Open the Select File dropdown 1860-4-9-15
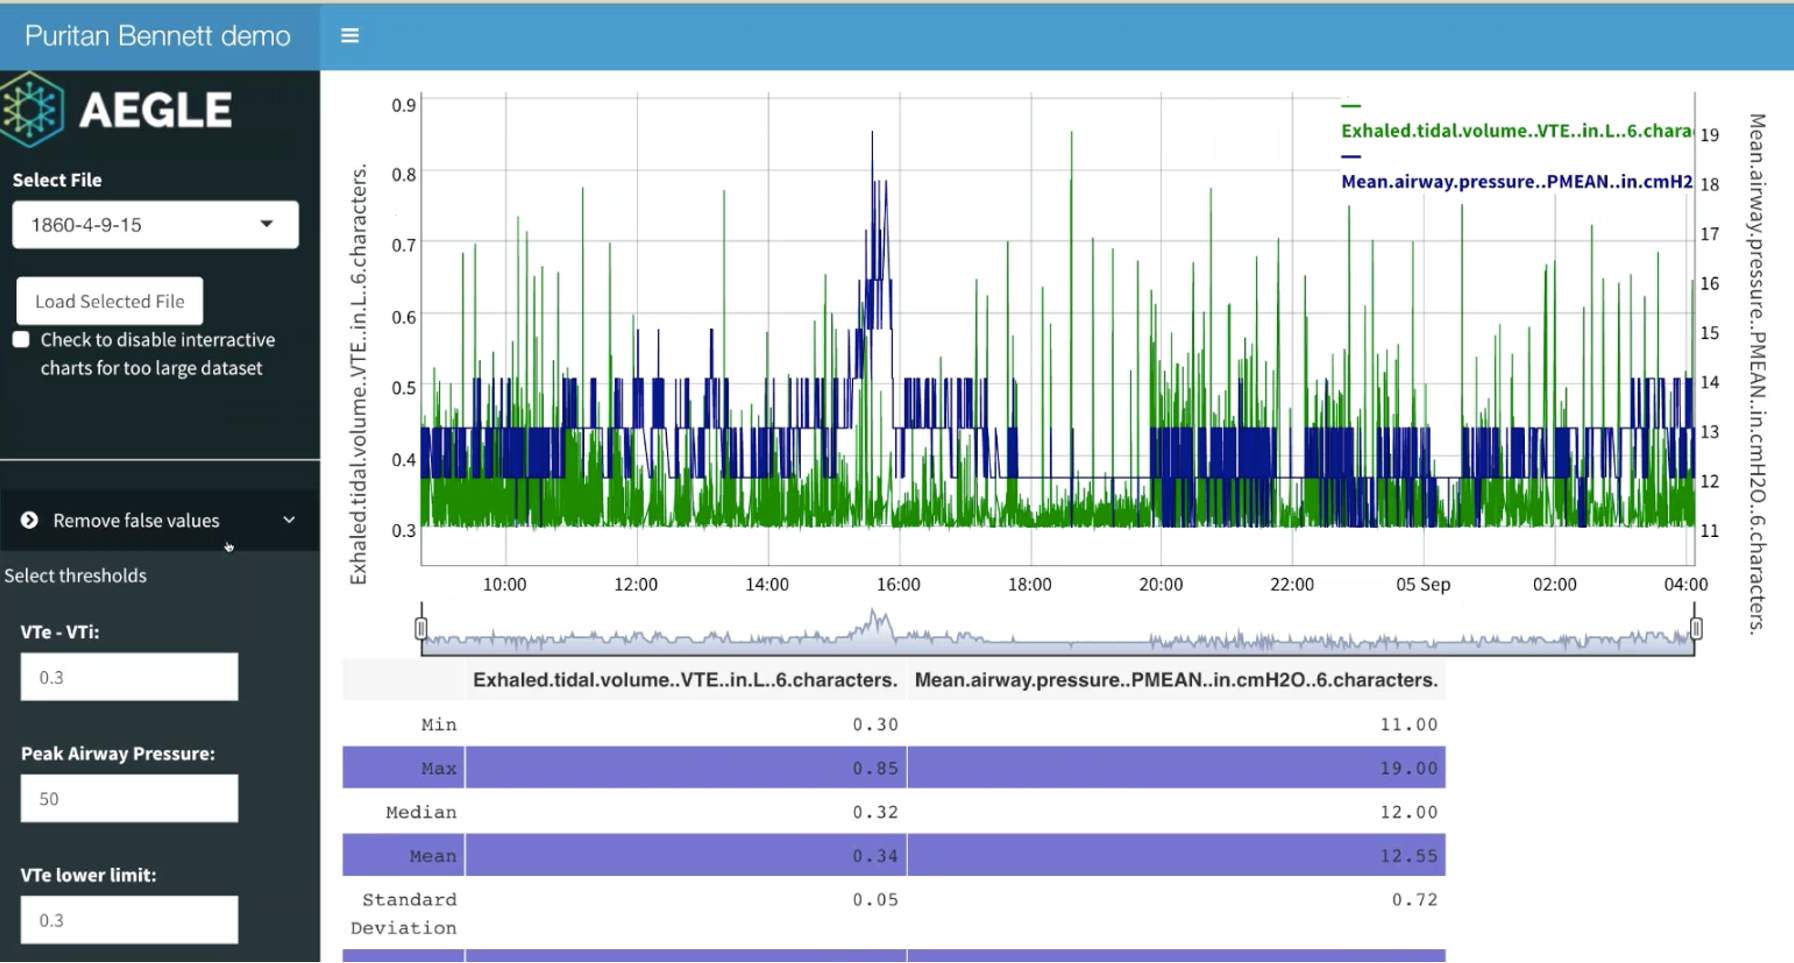Viewport: 1794px width, 963px height. (x=155, y=225)
